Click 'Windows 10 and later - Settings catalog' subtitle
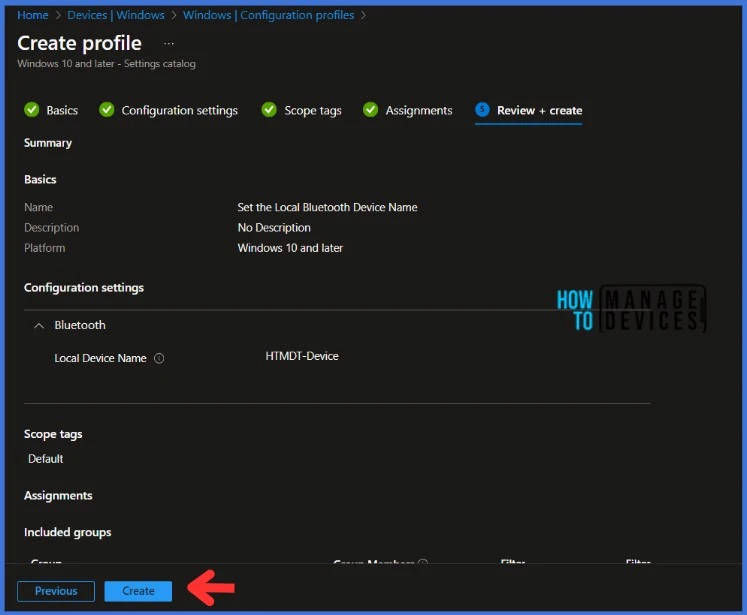The width and height of the screenshot is (747, 615). (x=106, y=64)
